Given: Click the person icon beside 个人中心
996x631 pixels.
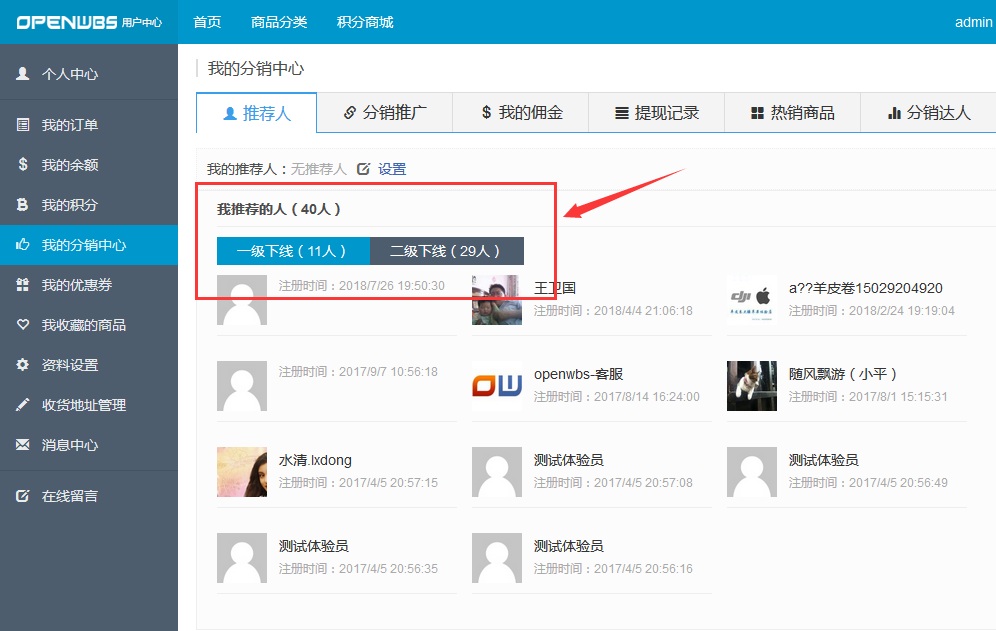Looking at the screenshot, I should click(23, 74).
